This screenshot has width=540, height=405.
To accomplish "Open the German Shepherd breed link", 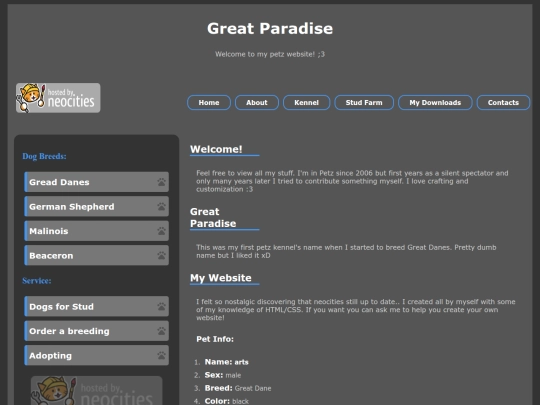I will (96, 206).
